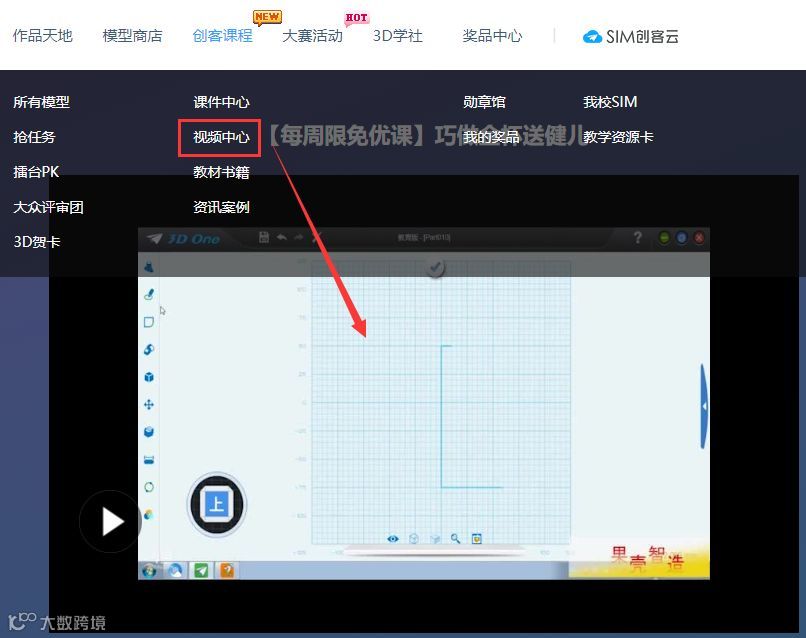Open the 大赛活动 nav item

pyautogui.click(x=312, y=36)
